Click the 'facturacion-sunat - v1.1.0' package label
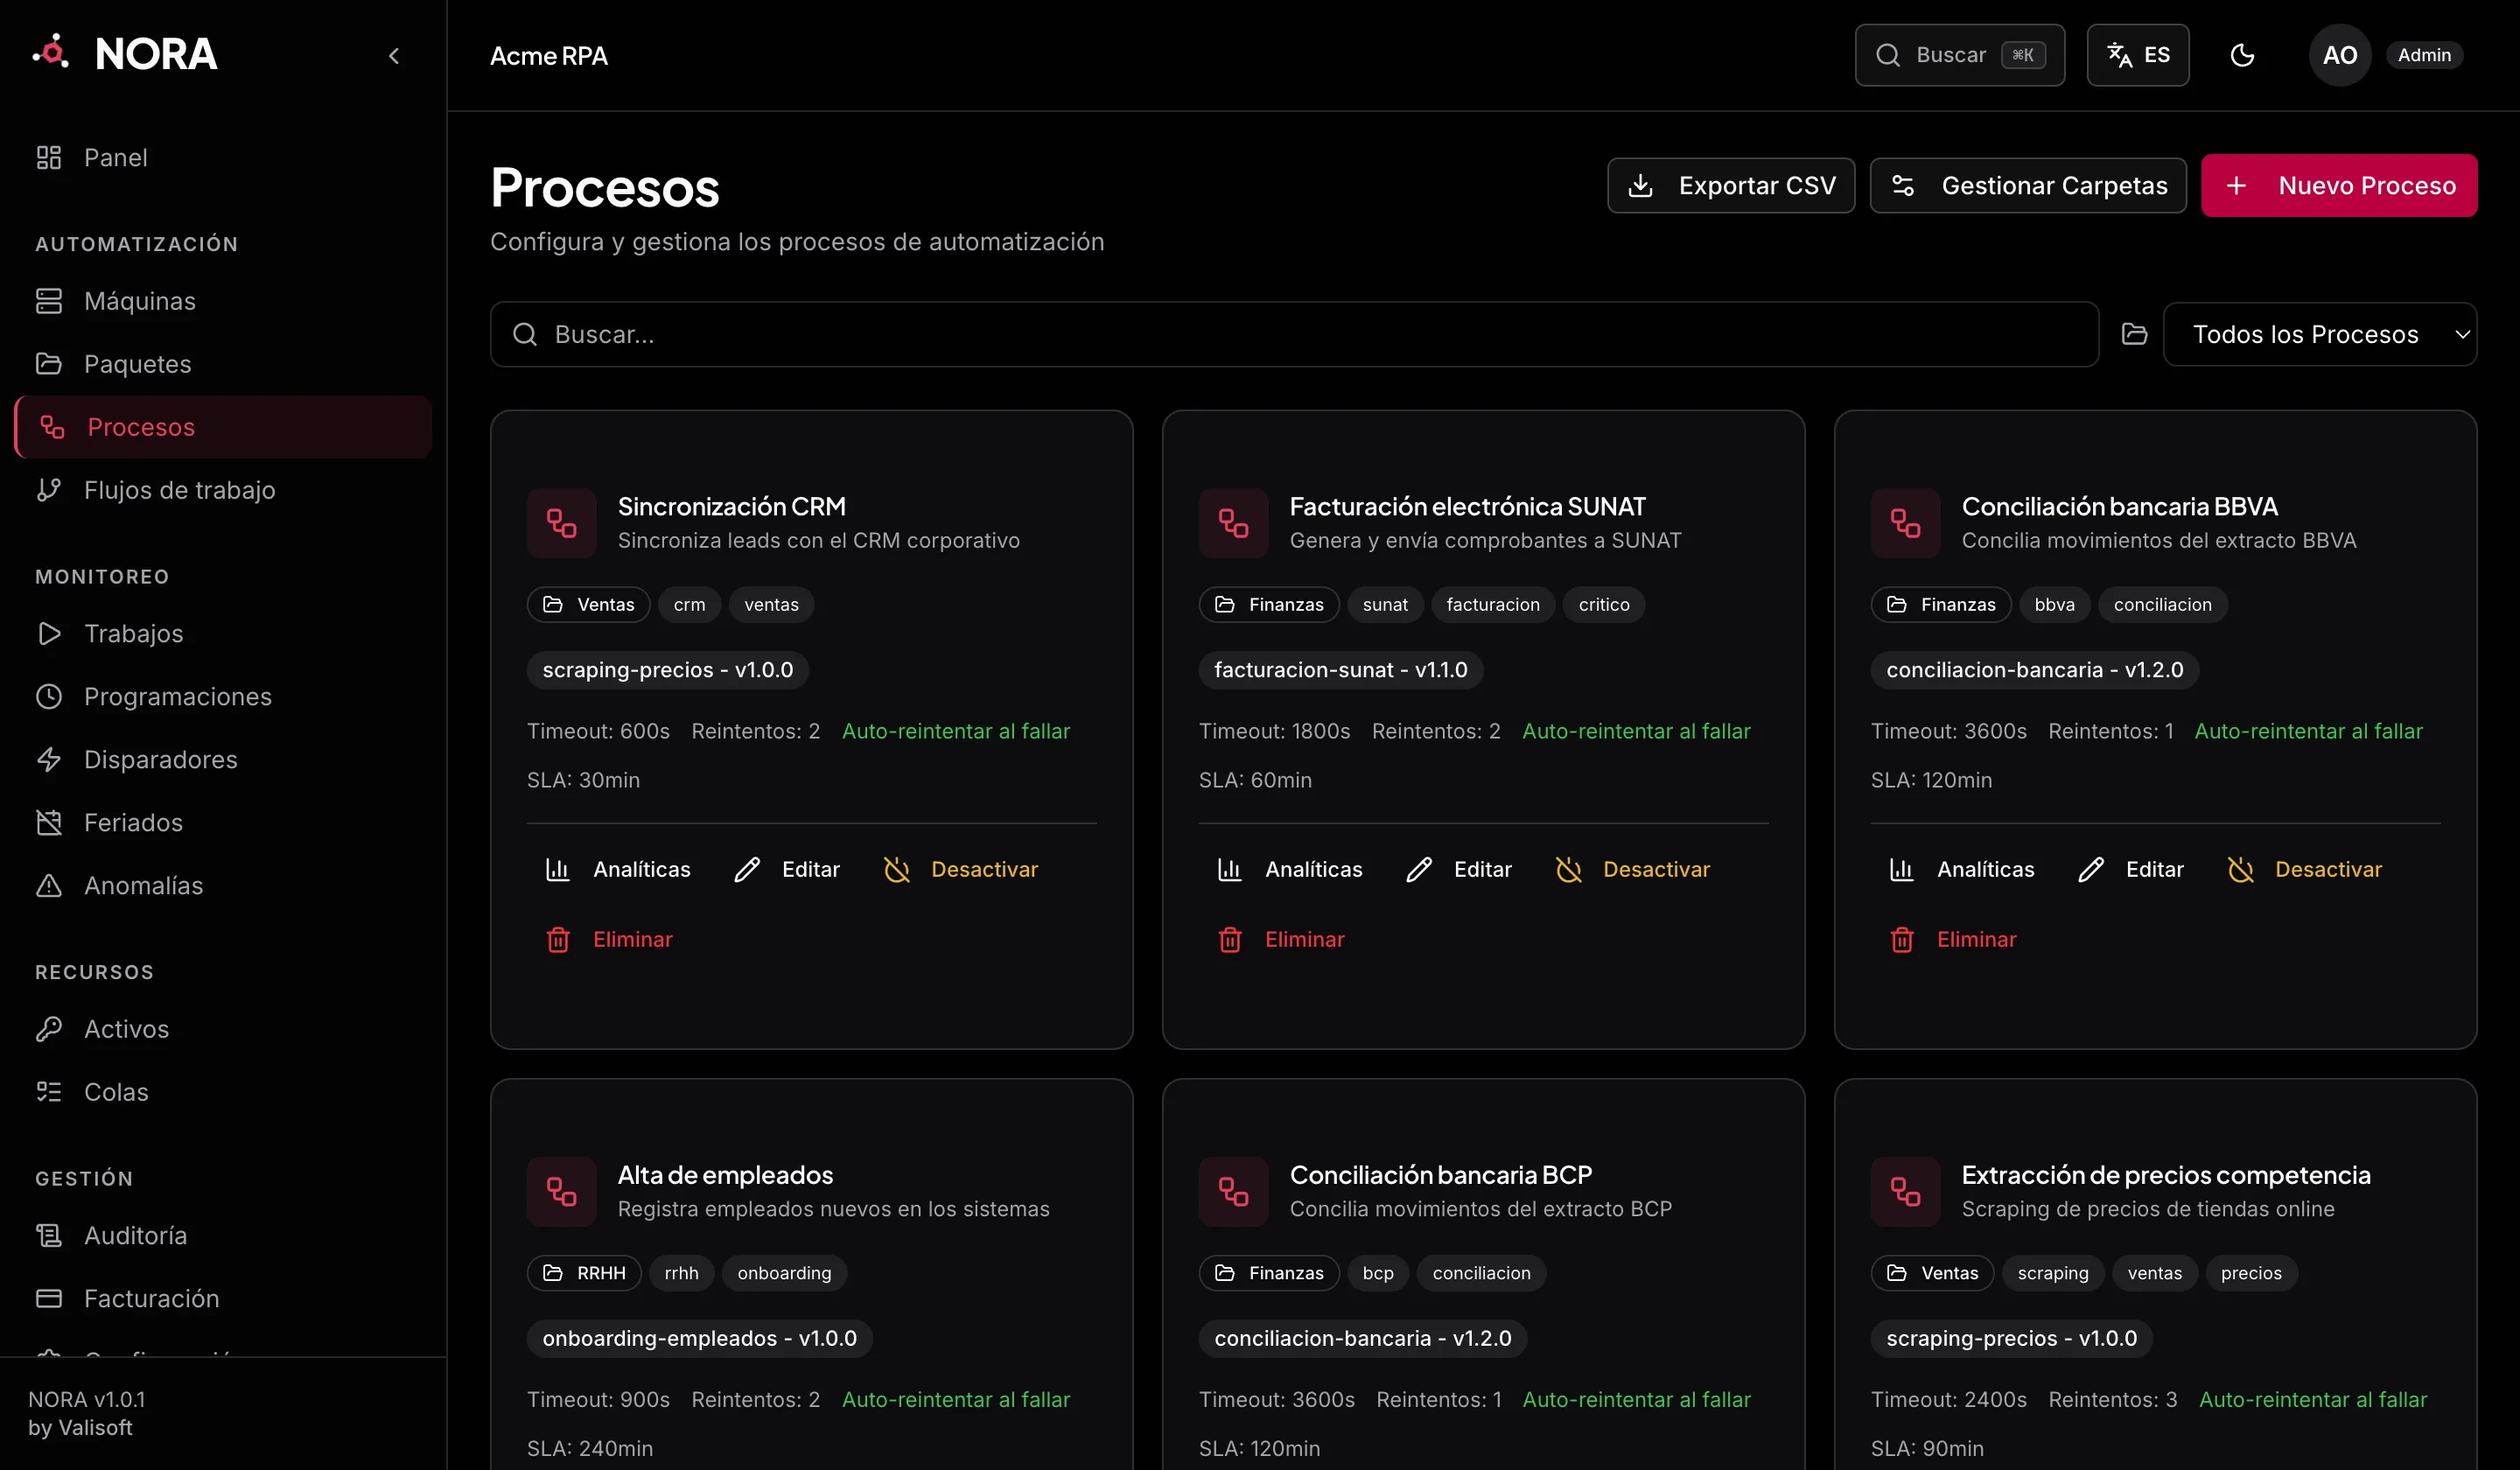 click(1340, 669)
